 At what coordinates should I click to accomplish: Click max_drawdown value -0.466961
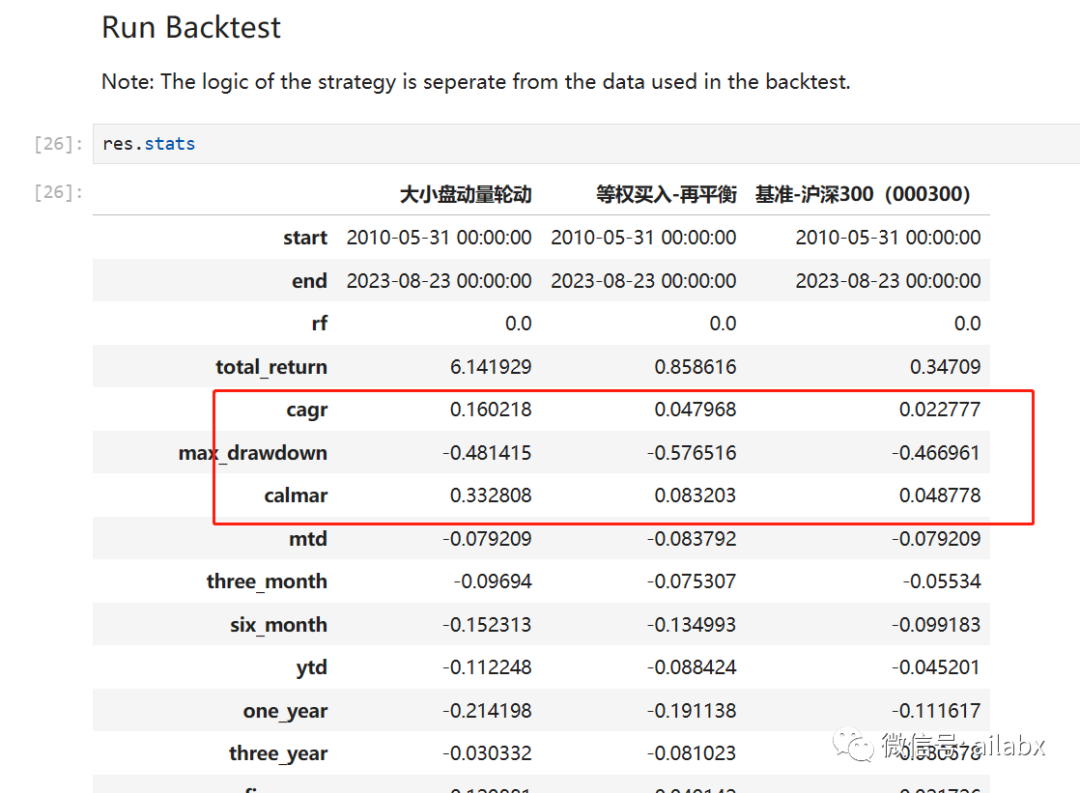pyautogui.click(x=936, y=453)
